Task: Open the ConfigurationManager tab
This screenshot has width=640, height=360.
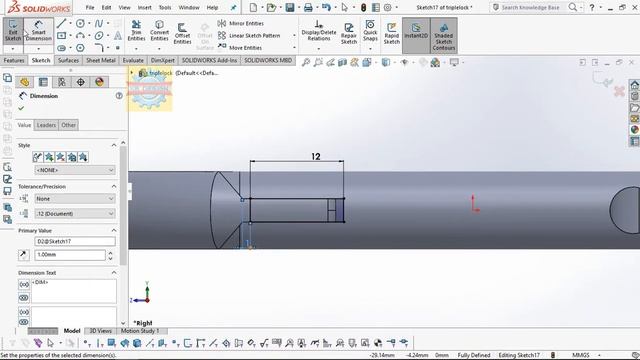Action: [62, 82]
